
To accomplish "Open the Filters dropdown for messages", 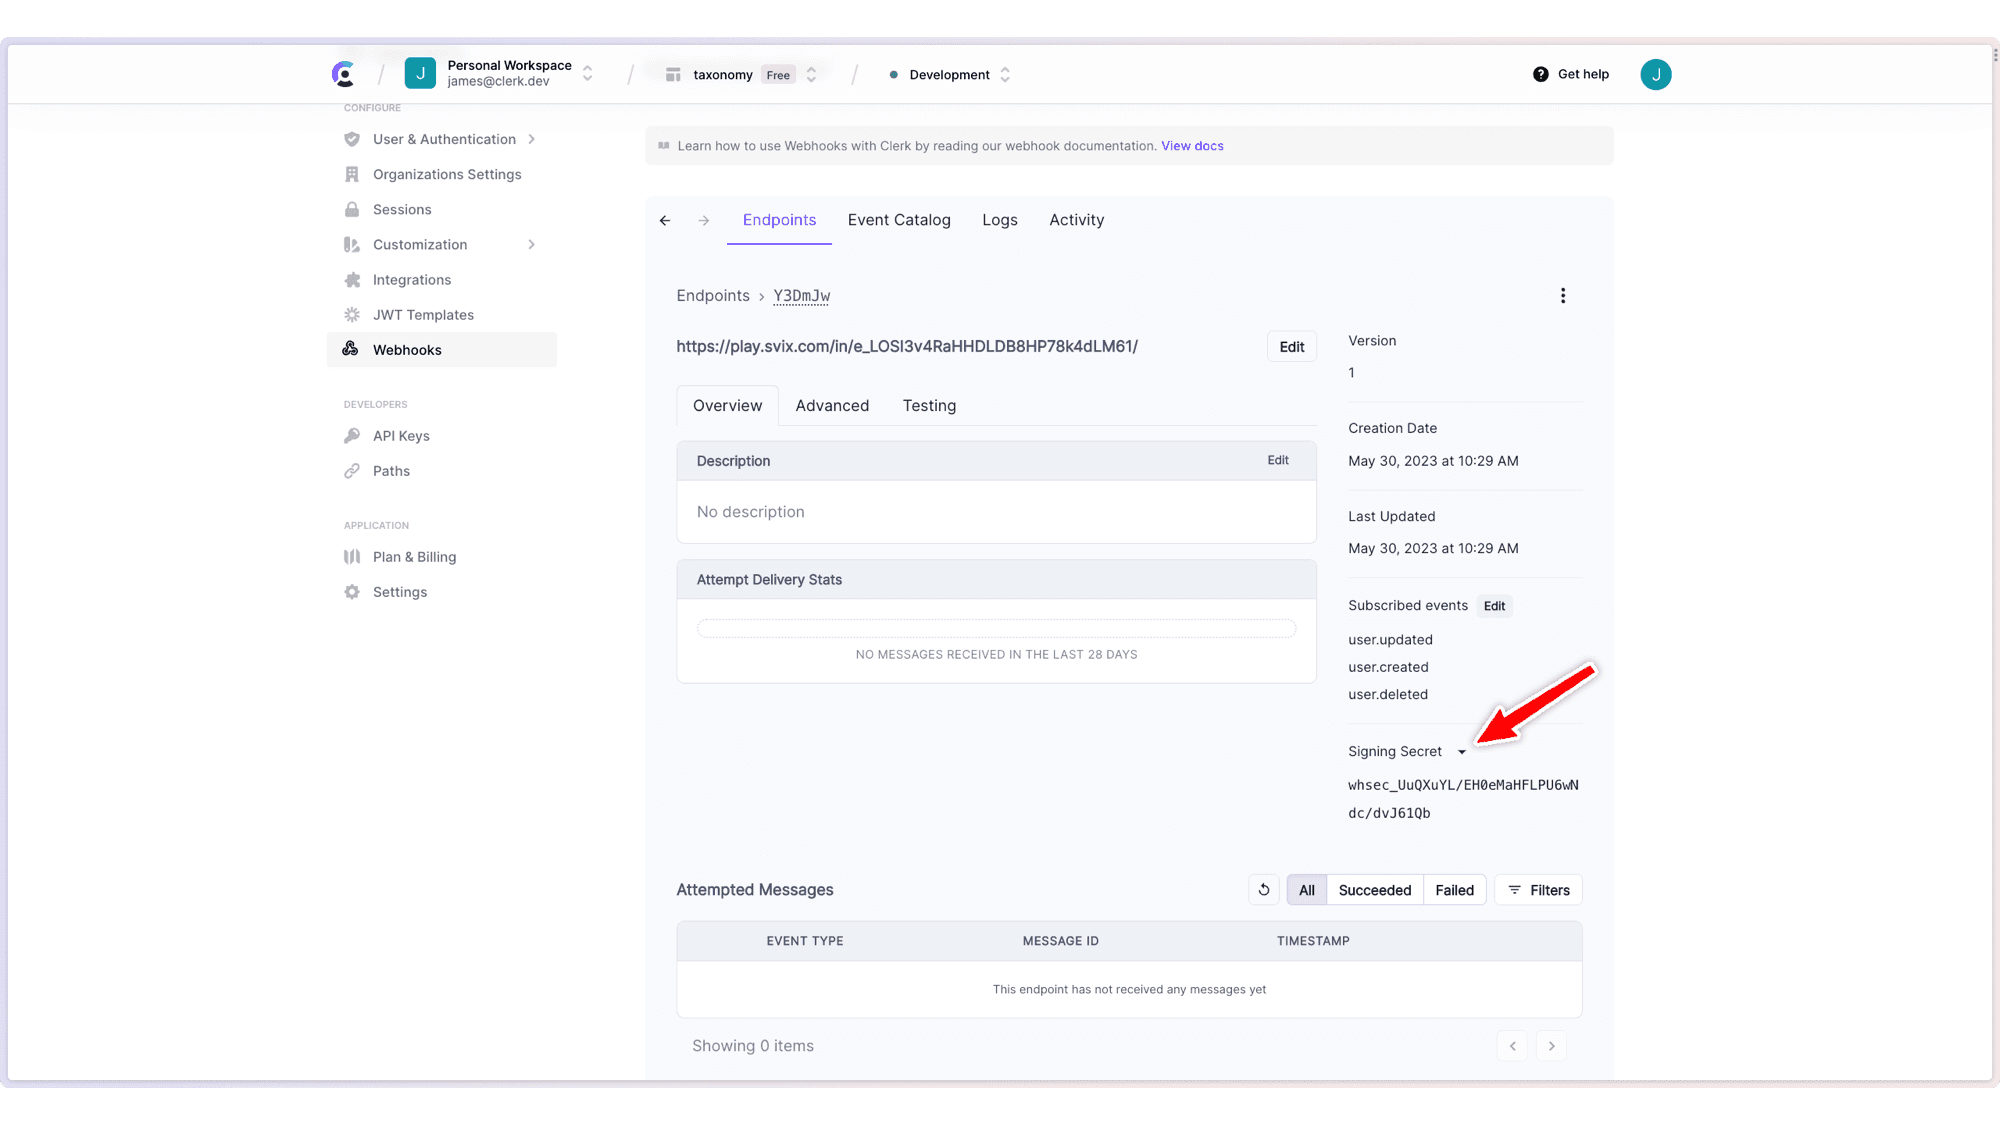I will point(1537,889).
